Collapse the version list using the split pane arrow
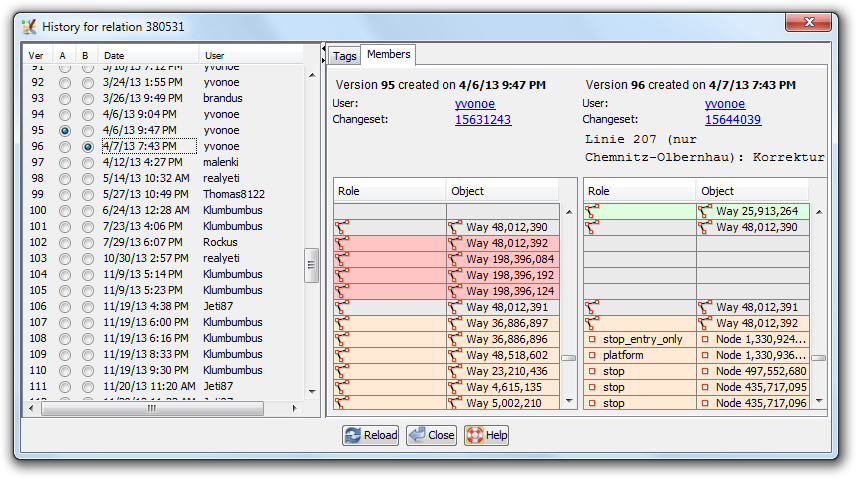The width and height of the screenshot is (857, 479). (324, 49)
